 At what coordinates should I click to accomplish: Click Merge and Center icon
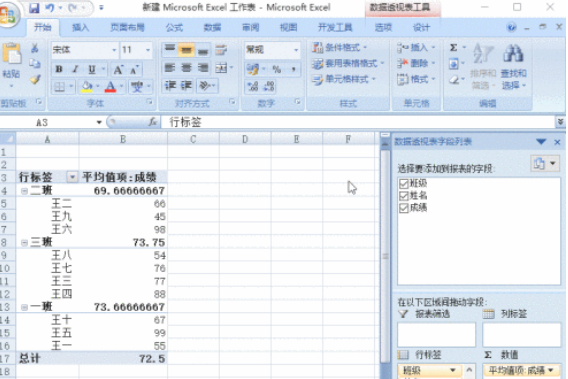(x=221, y=68)
